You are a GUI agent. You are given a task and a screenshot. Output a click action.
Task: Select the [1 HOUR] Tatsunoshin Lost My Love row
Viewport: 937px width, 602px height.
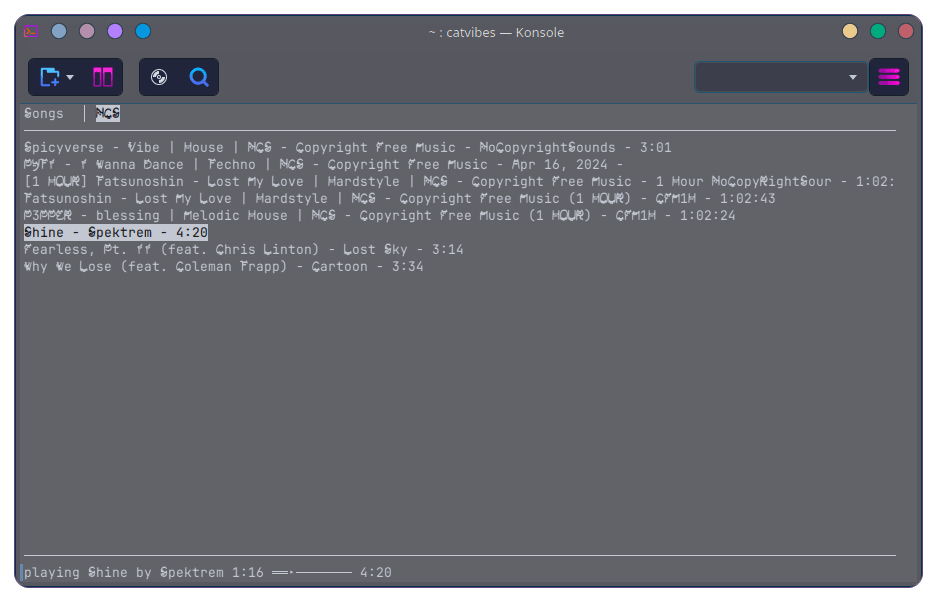pos(460,181)
